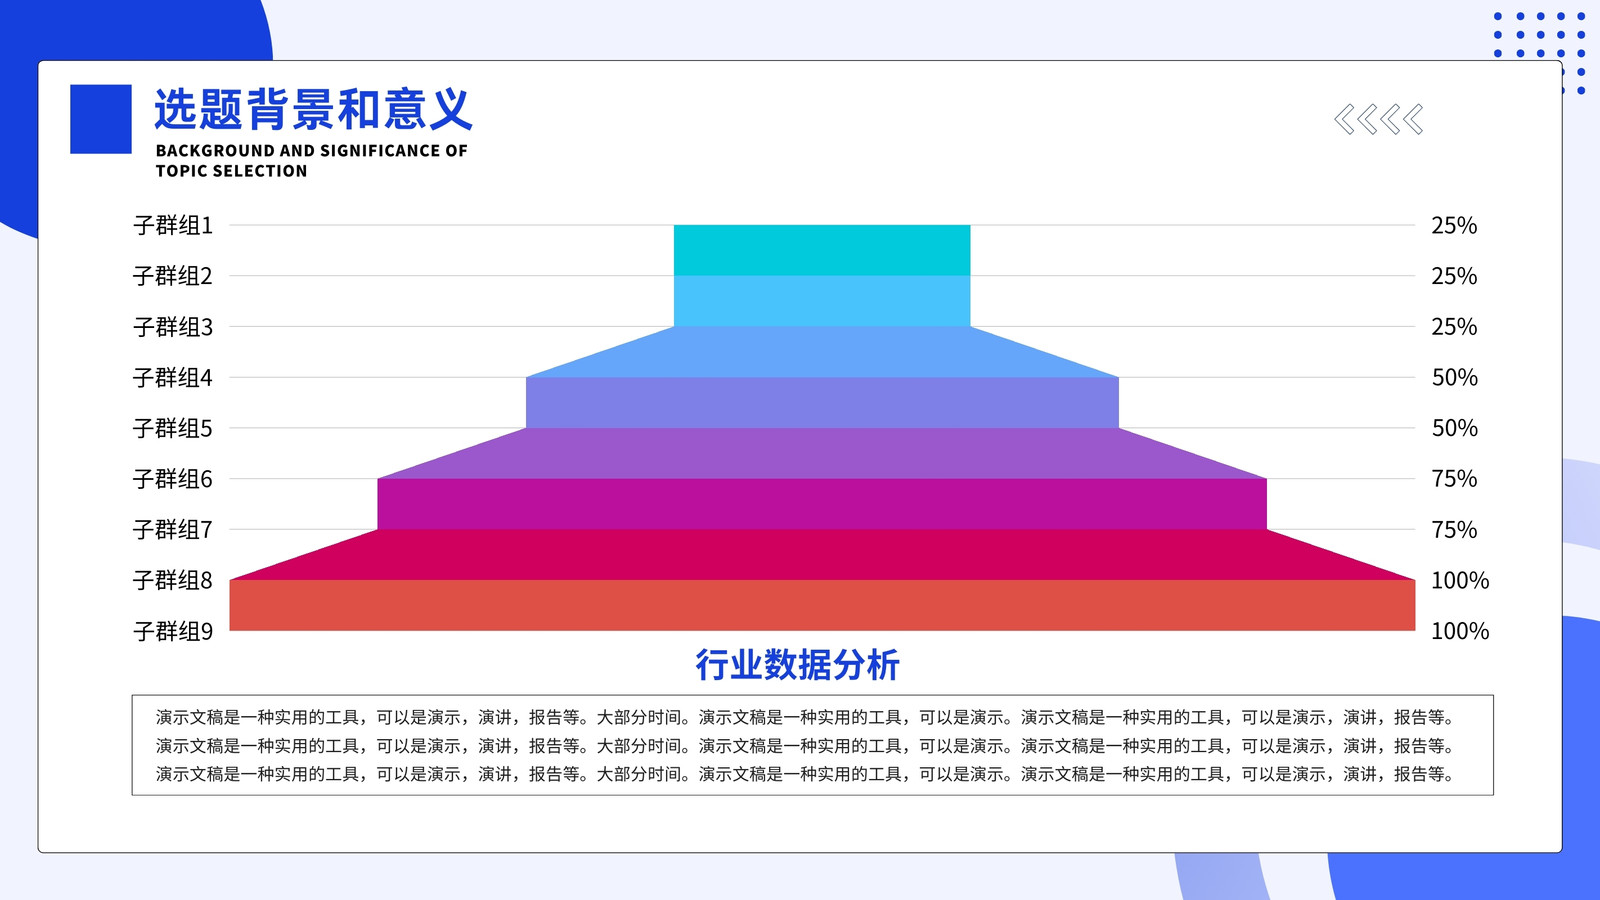
Task: Select the cyan top band of the funnel
Action: [x=822, y=250]
